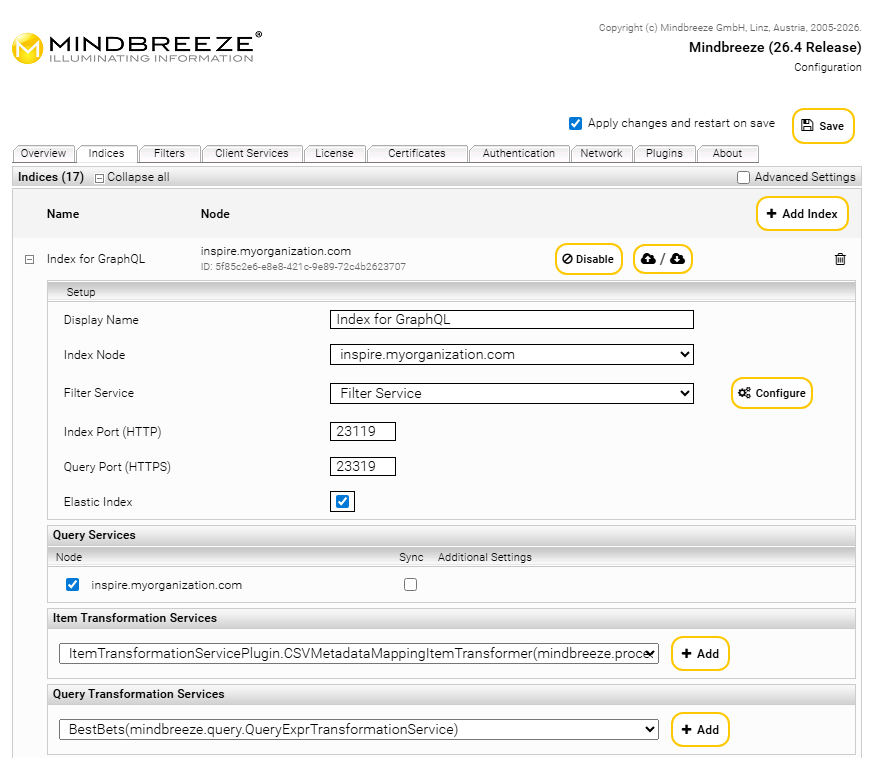Click Add Index button

pos(802,214)
